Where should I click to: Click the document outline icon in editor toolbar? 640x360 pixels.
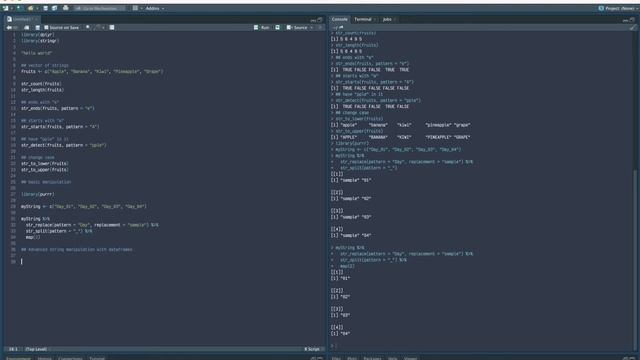click(320, 27)
